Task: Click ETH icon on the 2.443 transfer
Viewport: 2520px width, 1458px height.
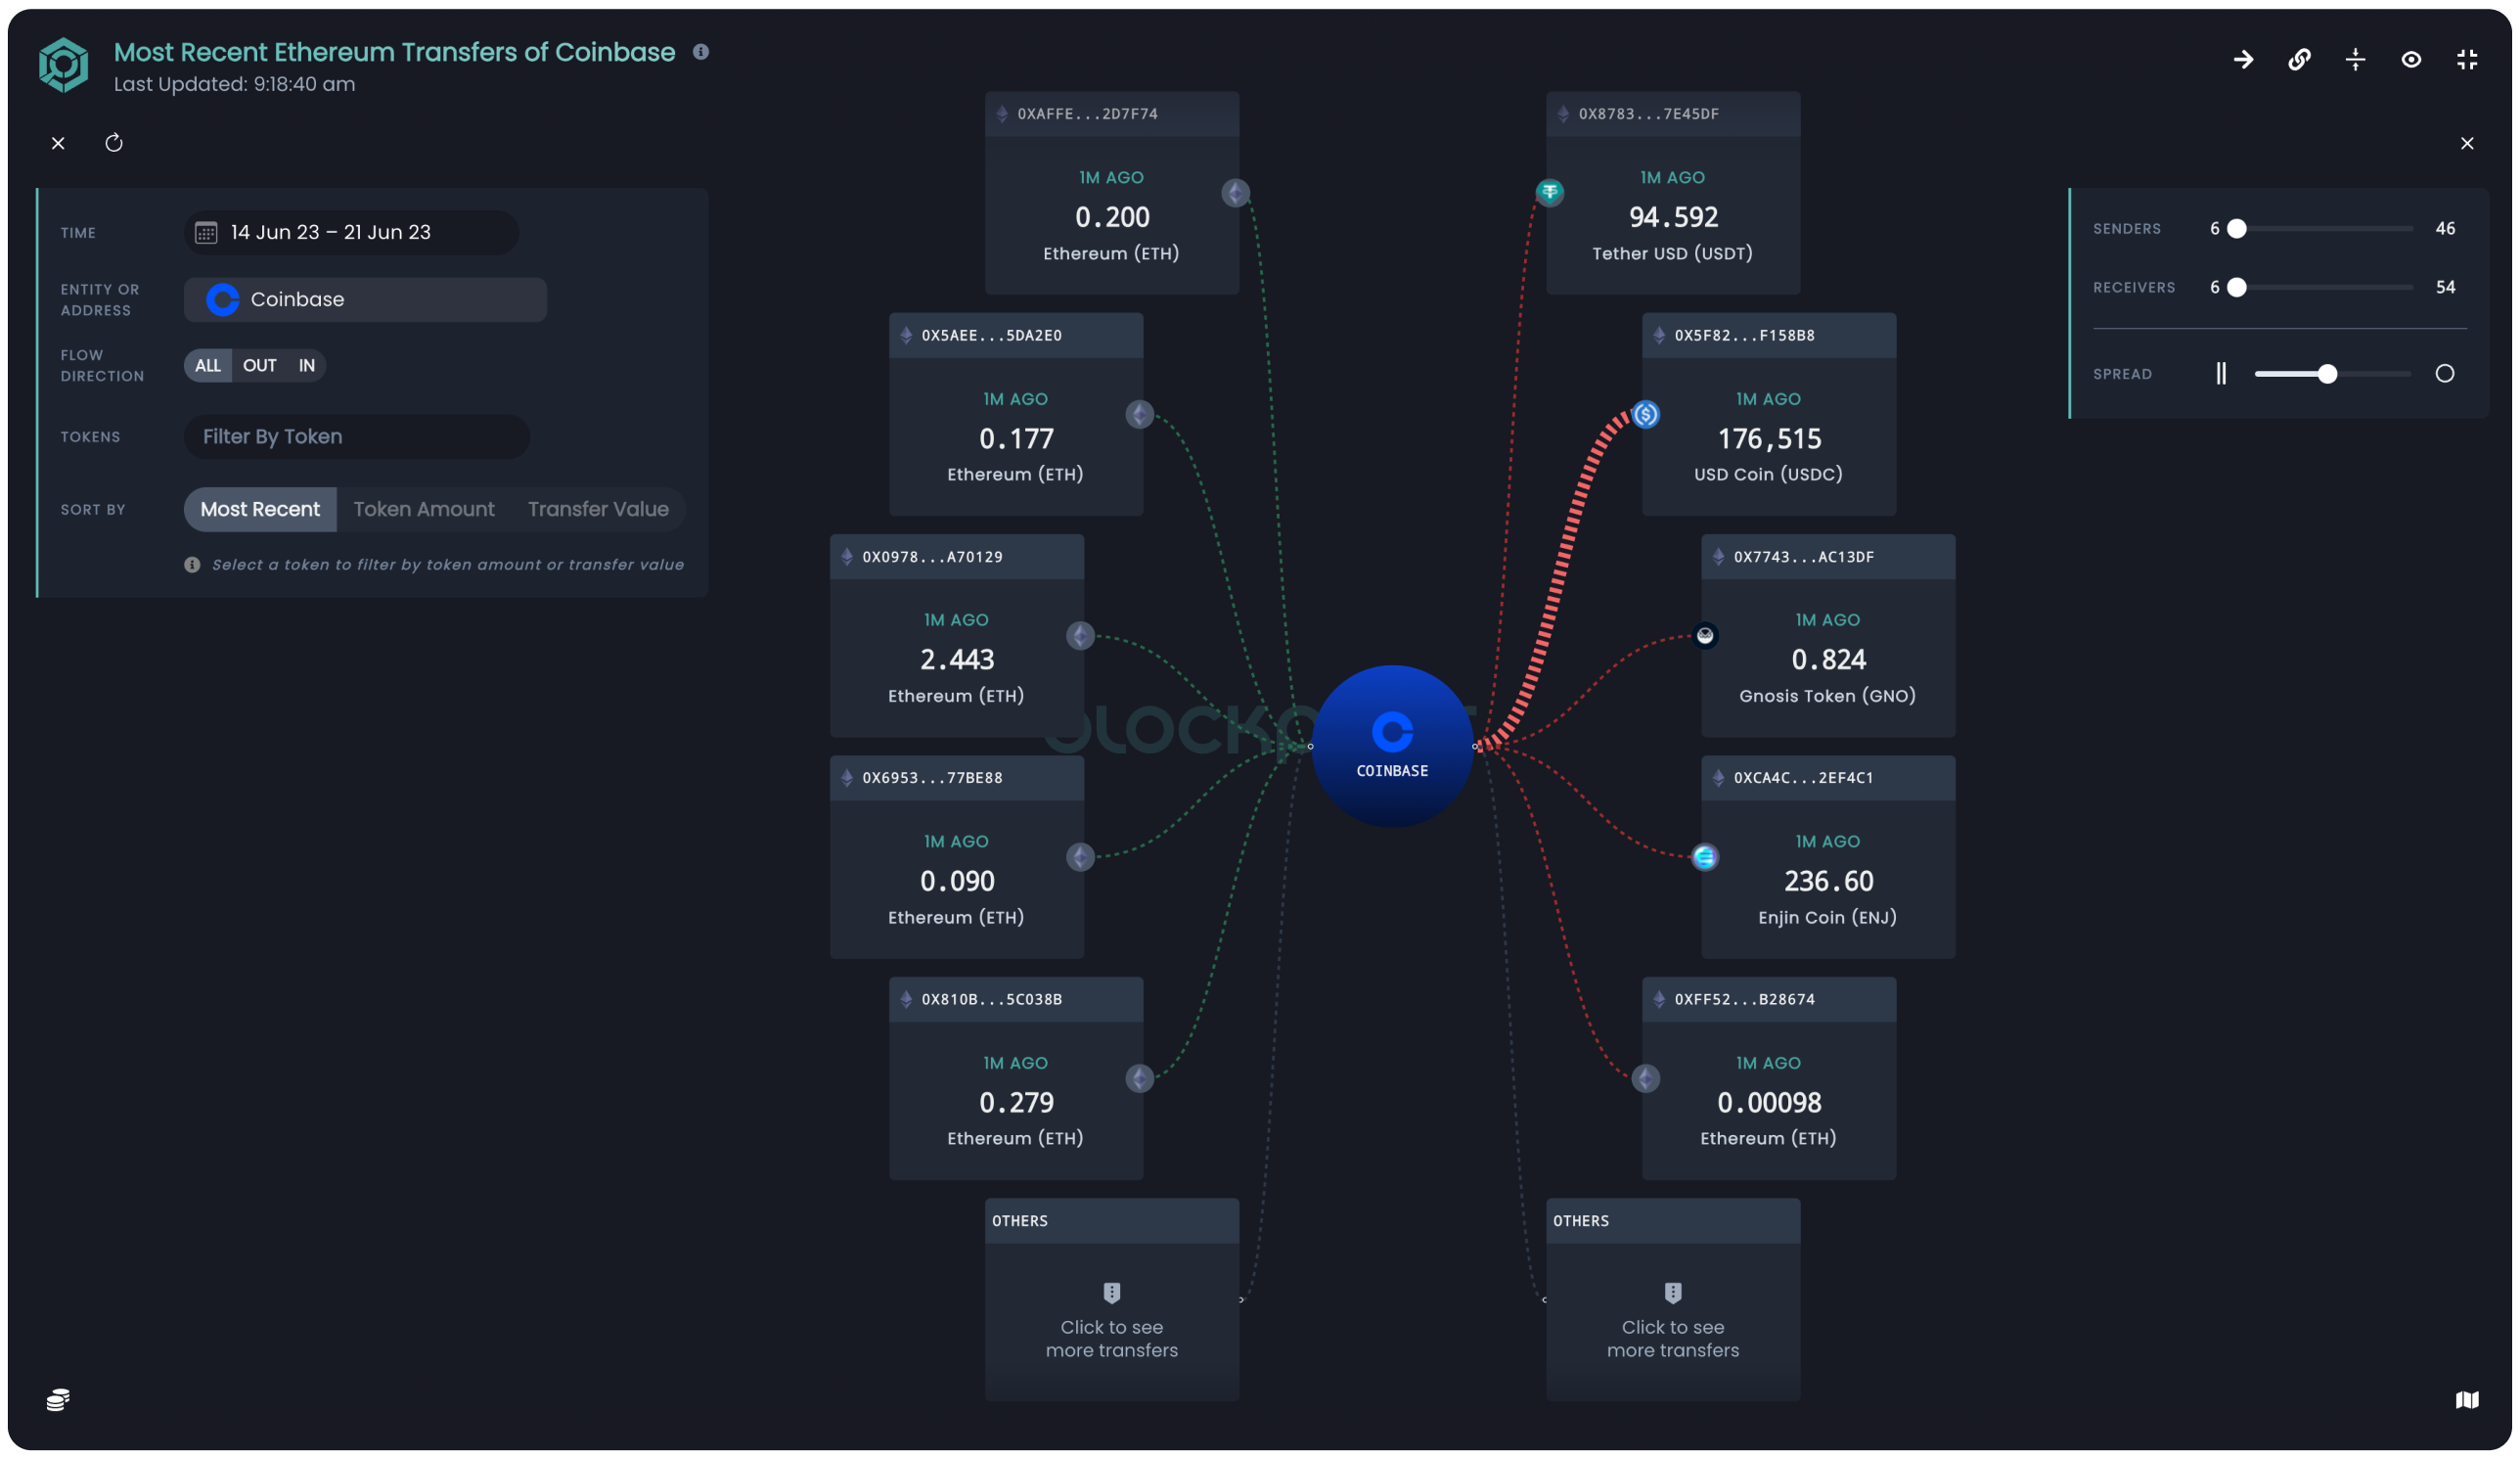Action: click(x=1080, y=635)
